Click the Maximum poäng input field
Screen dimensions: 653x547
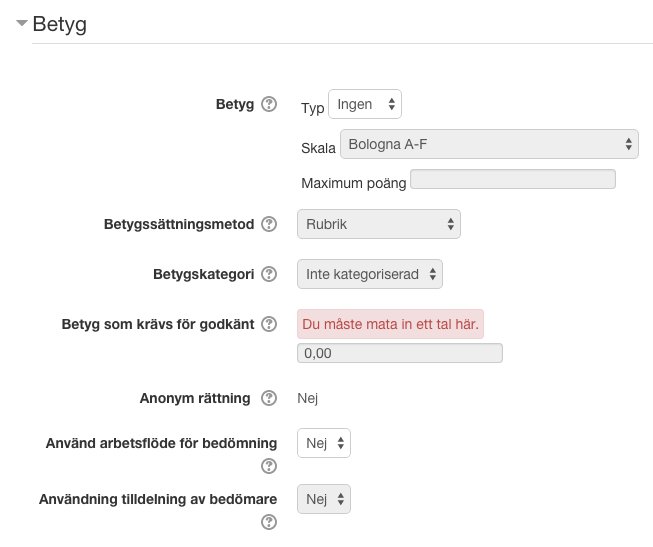513,179
